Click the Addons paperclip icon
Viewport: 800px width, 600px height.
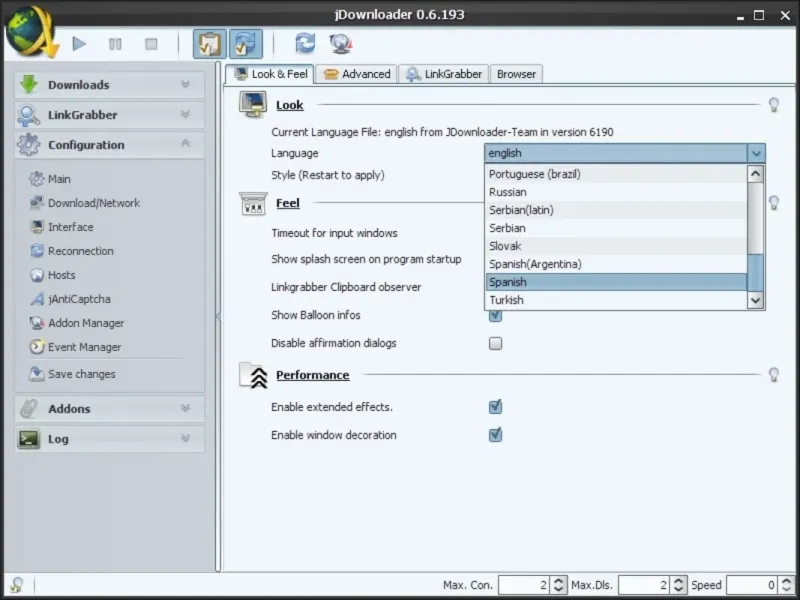29,409
